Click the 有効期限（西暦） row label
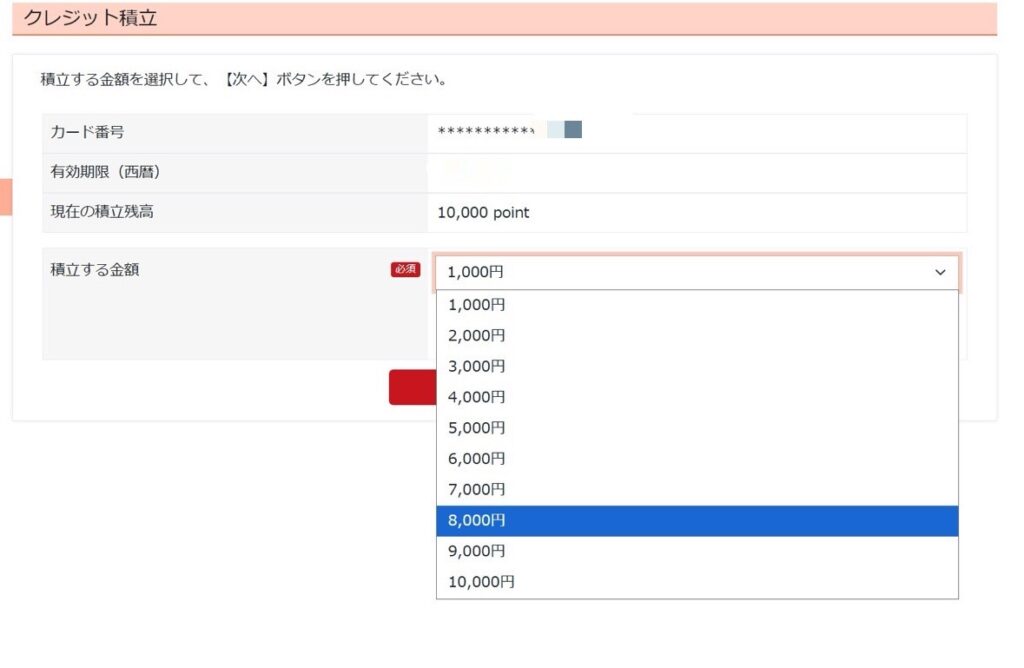 click(106, 172)
